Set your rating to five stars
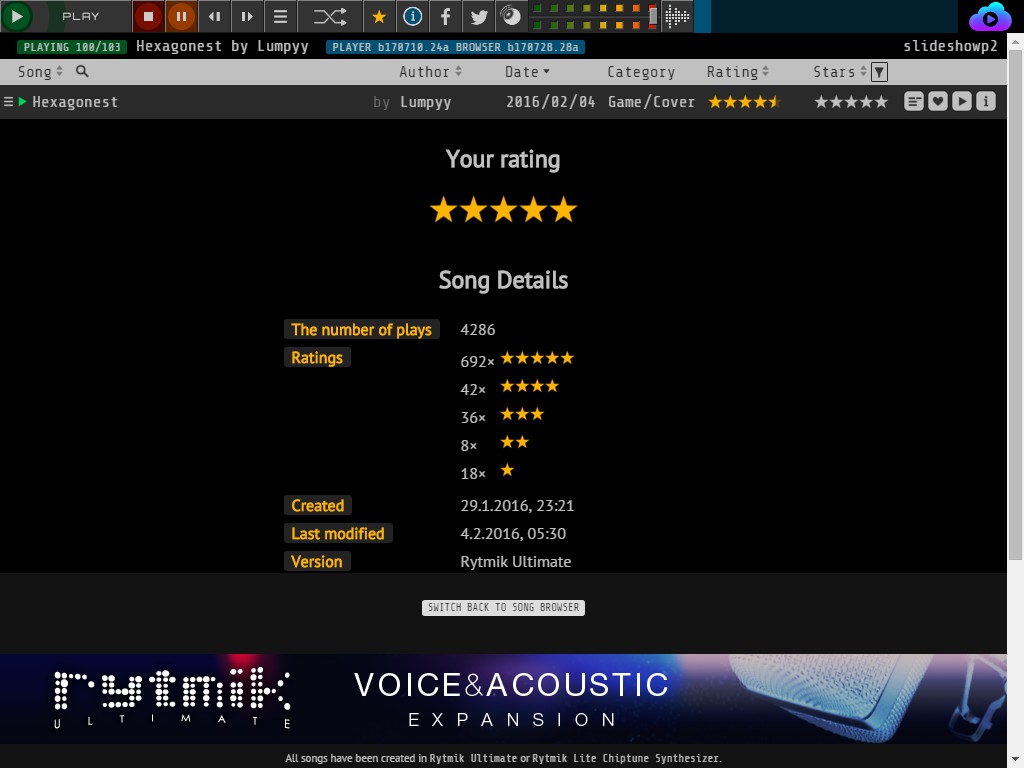The height and width of the screenshot is (768, 1024). click(x=564, y=210)
